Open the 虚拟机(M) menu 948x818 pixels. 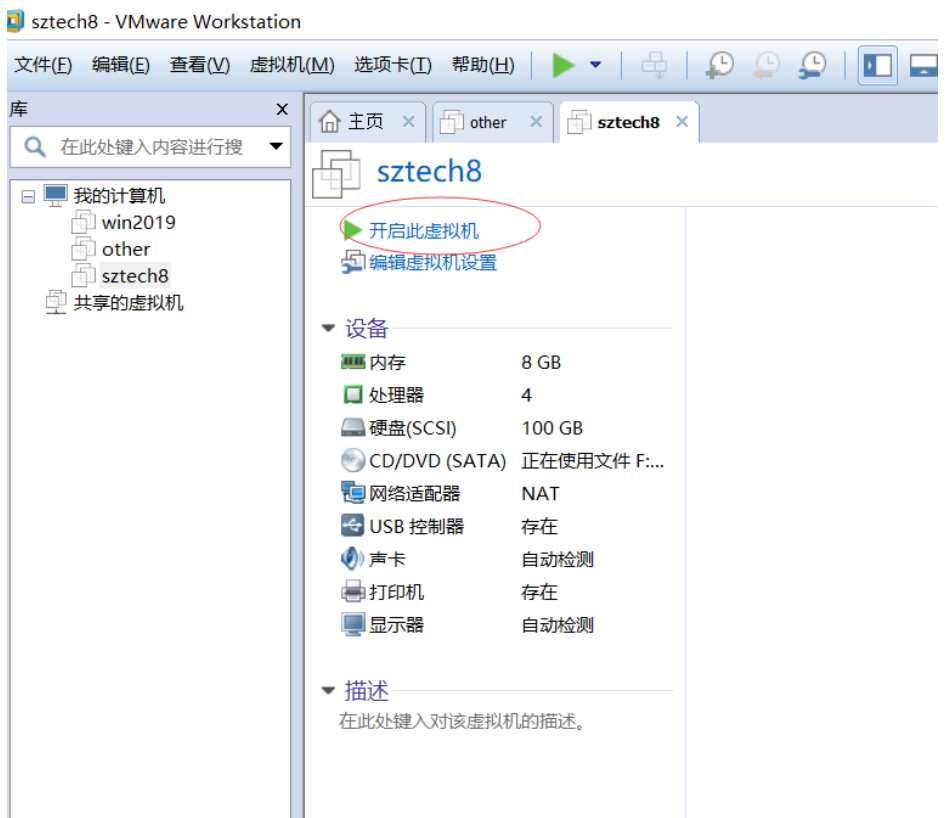click(x=292, y=65)
